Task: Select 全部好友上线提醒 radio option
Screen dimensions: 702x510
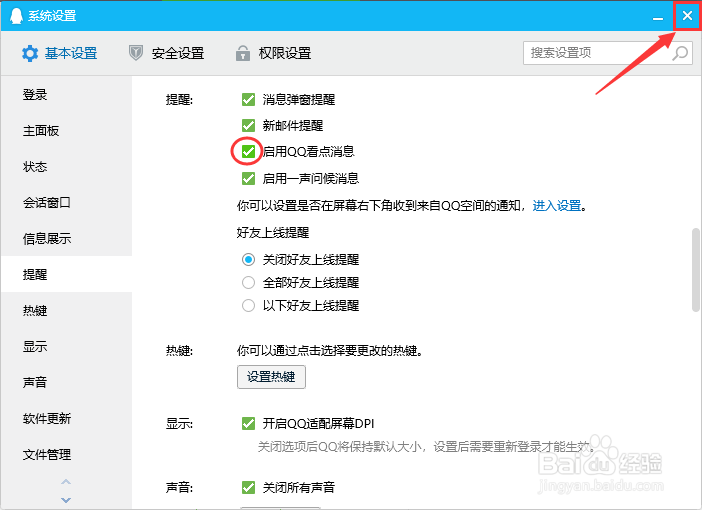Action: click(x=248, y=283)
